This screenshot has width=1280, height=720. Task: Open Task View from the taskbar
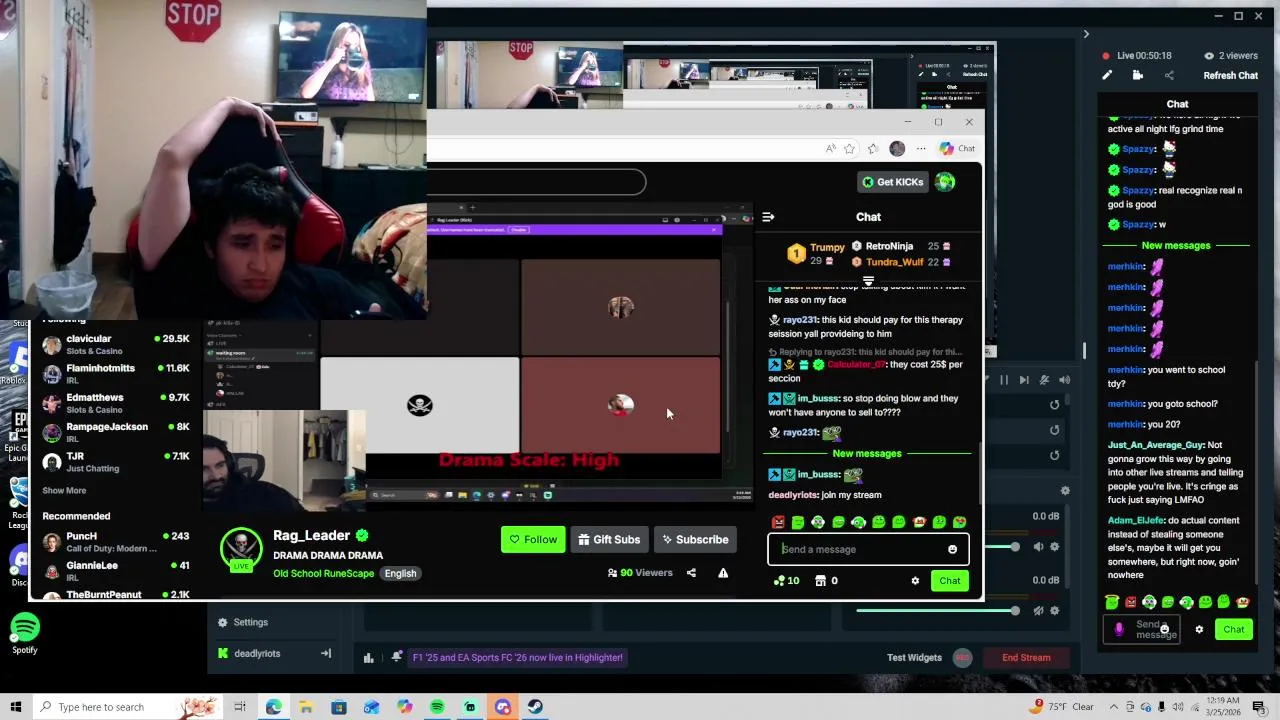(x=240, y=707)
